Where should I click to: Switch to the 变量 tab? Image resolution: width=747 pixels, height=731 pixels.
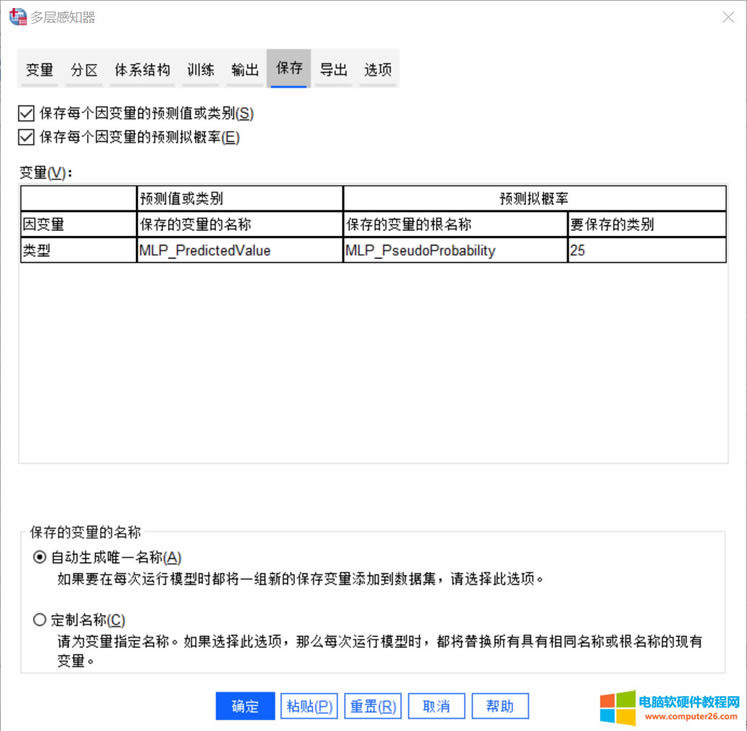click(40, 70)
